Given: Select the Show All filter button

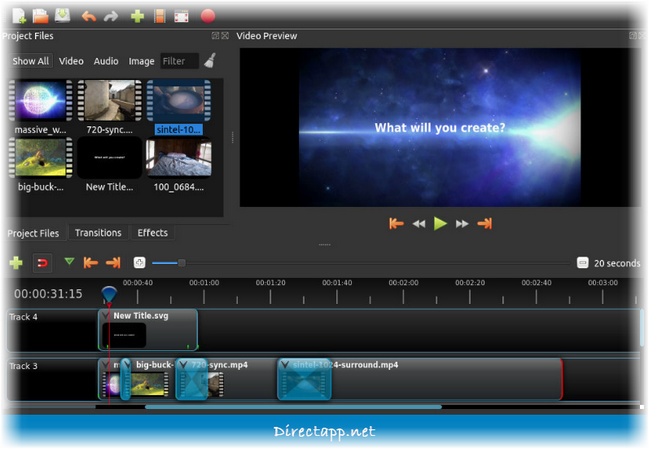Looking at the screenshot, I should click(31, 61).
